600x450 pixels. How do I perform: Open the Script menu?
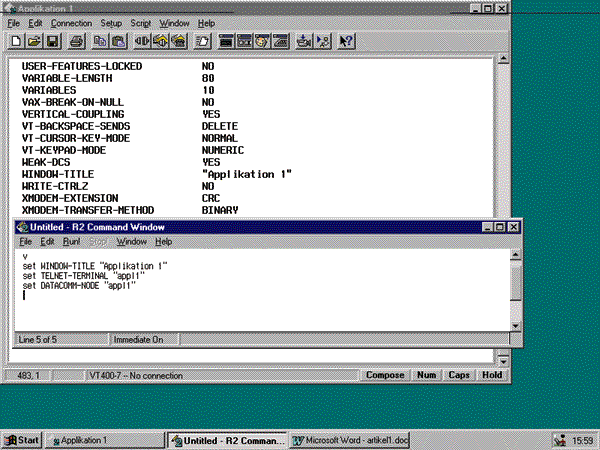tap(142, 21)
